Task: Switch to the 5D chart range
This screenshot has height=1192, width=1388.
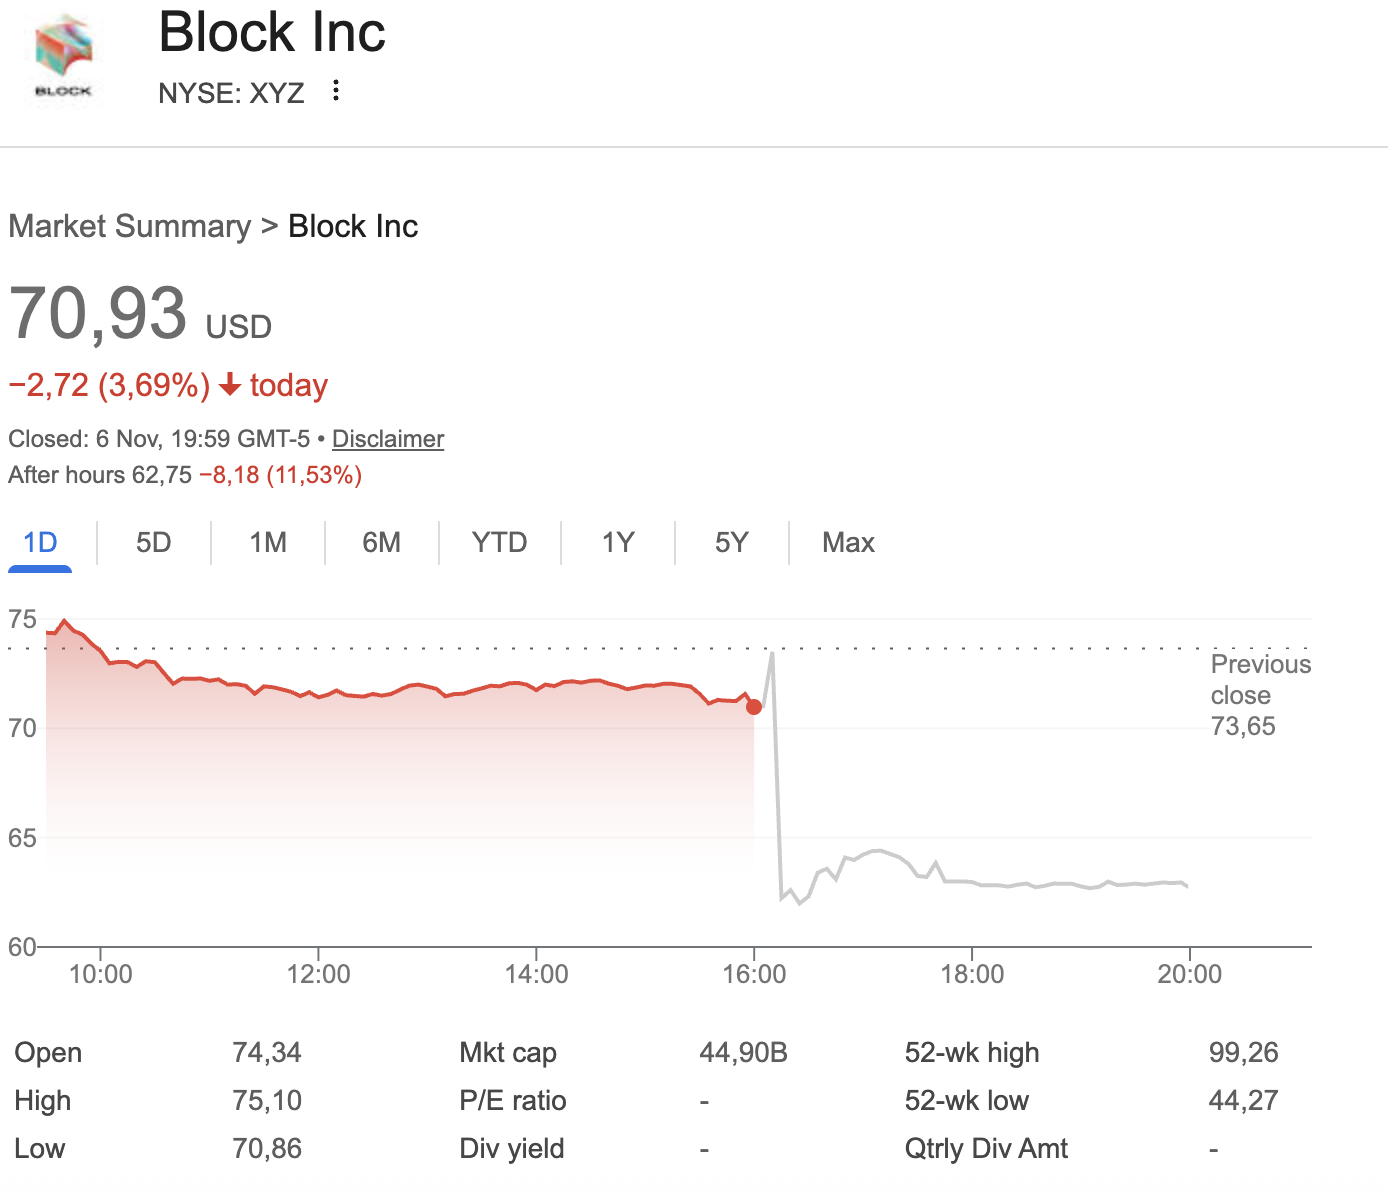Action: click(154, 543)
